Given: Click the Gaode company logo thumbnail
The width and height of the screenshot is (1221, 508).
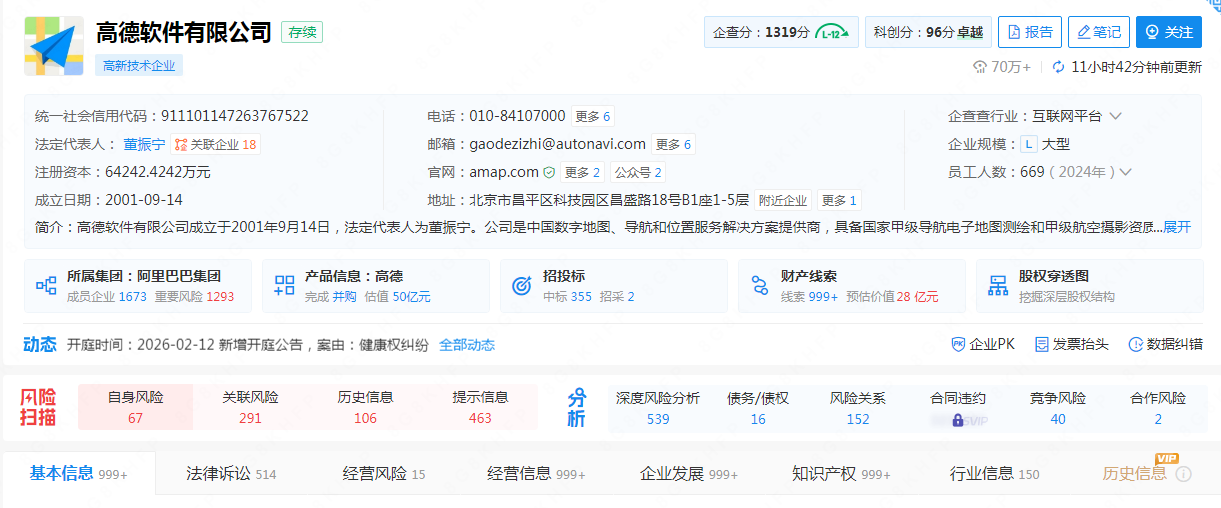Looking at the screenshot, I should tap(54, 46).
